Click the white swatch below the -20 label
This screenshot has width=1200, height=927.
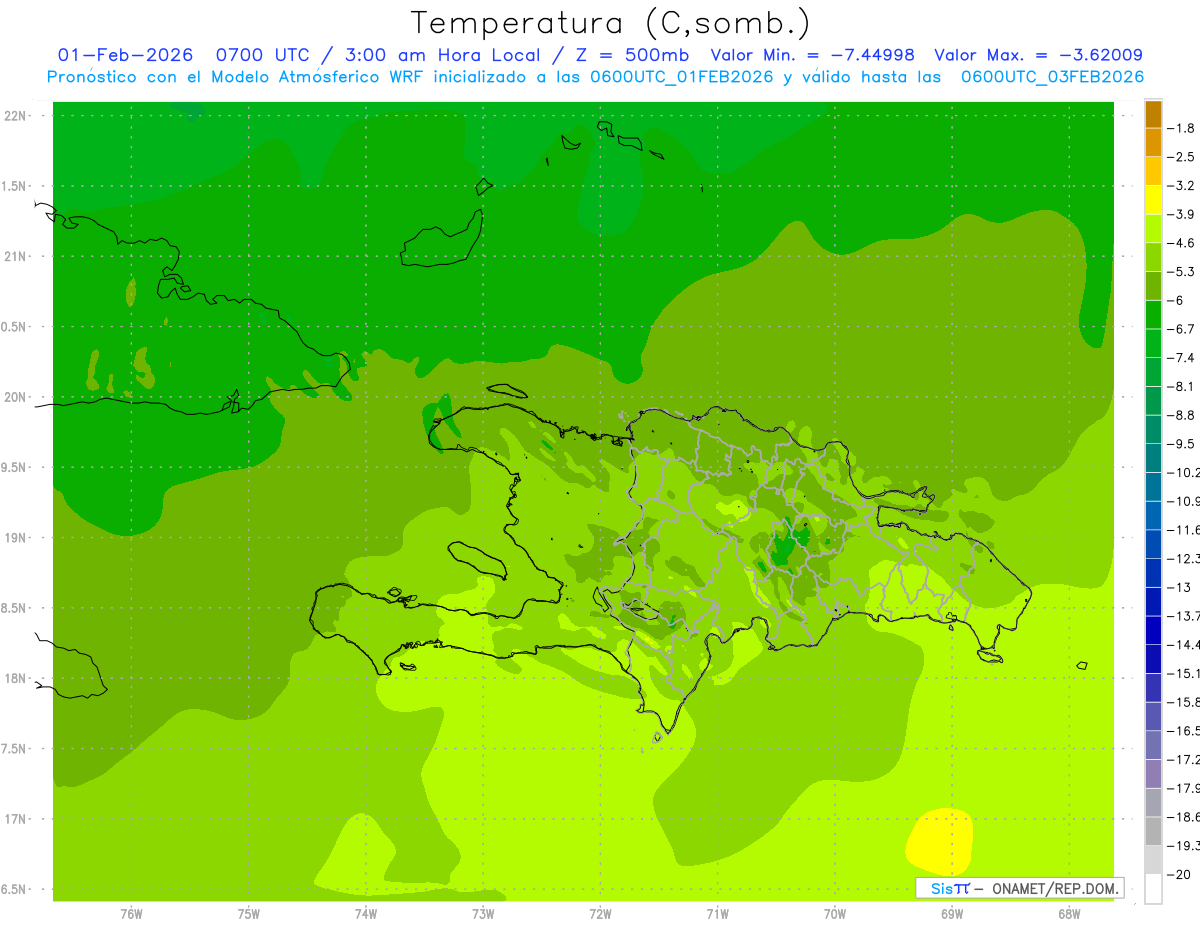point(1153,889)
